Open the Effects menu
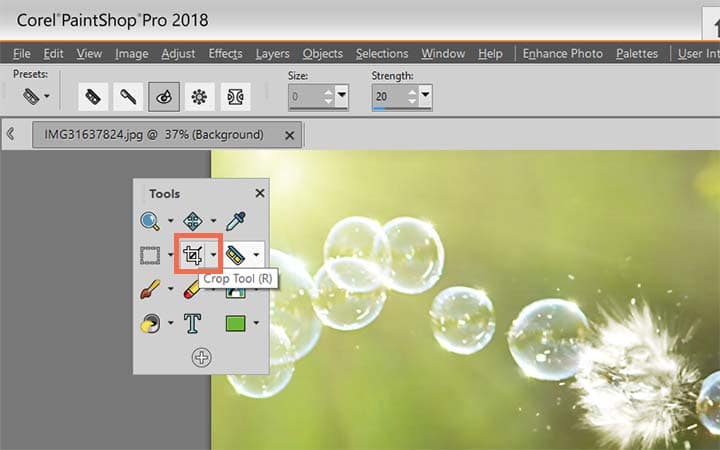This screenshot has width=720, height=450. 225,54
